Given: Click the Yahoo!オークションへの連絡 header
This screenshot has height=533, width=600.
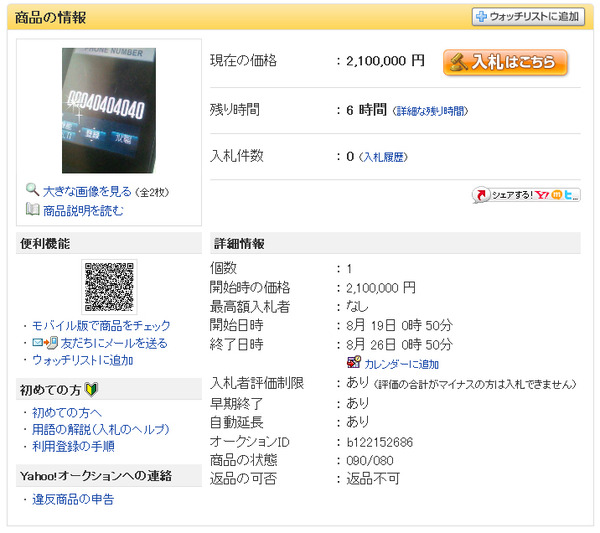Looking at the screenshot, I should pos(109,476).
